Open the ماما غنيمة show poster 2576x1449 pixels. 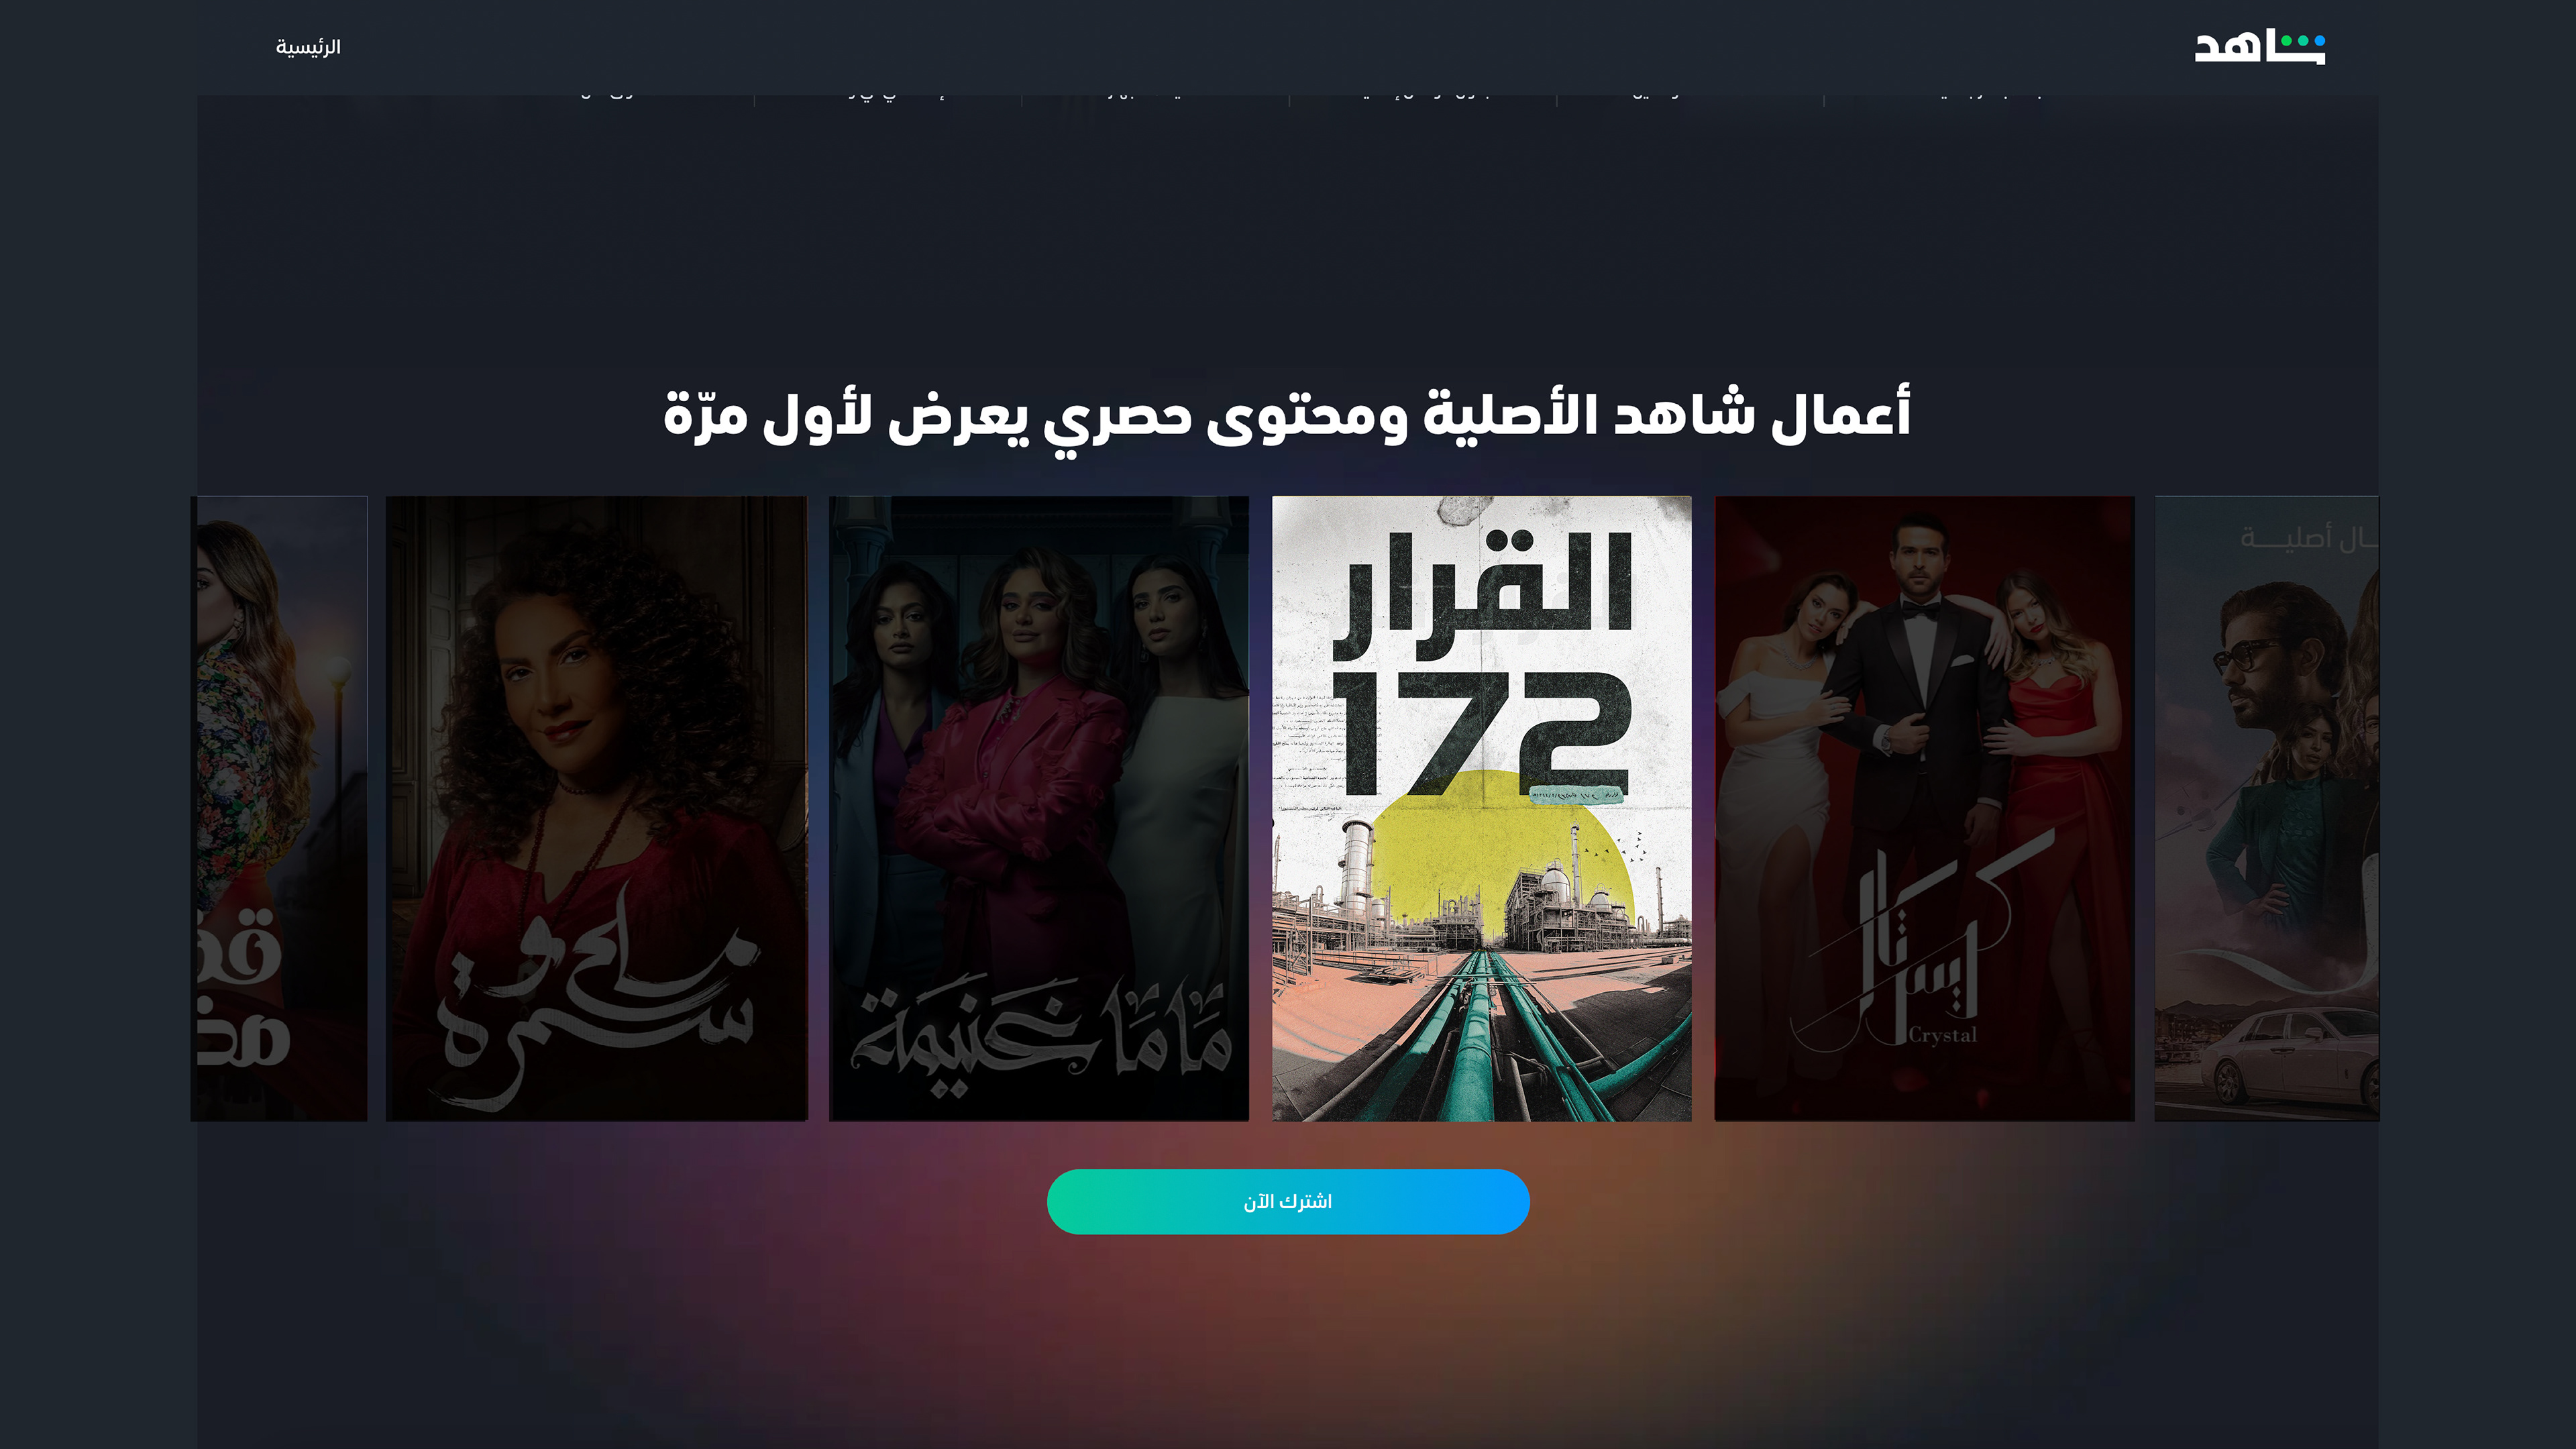[1039, 808]
